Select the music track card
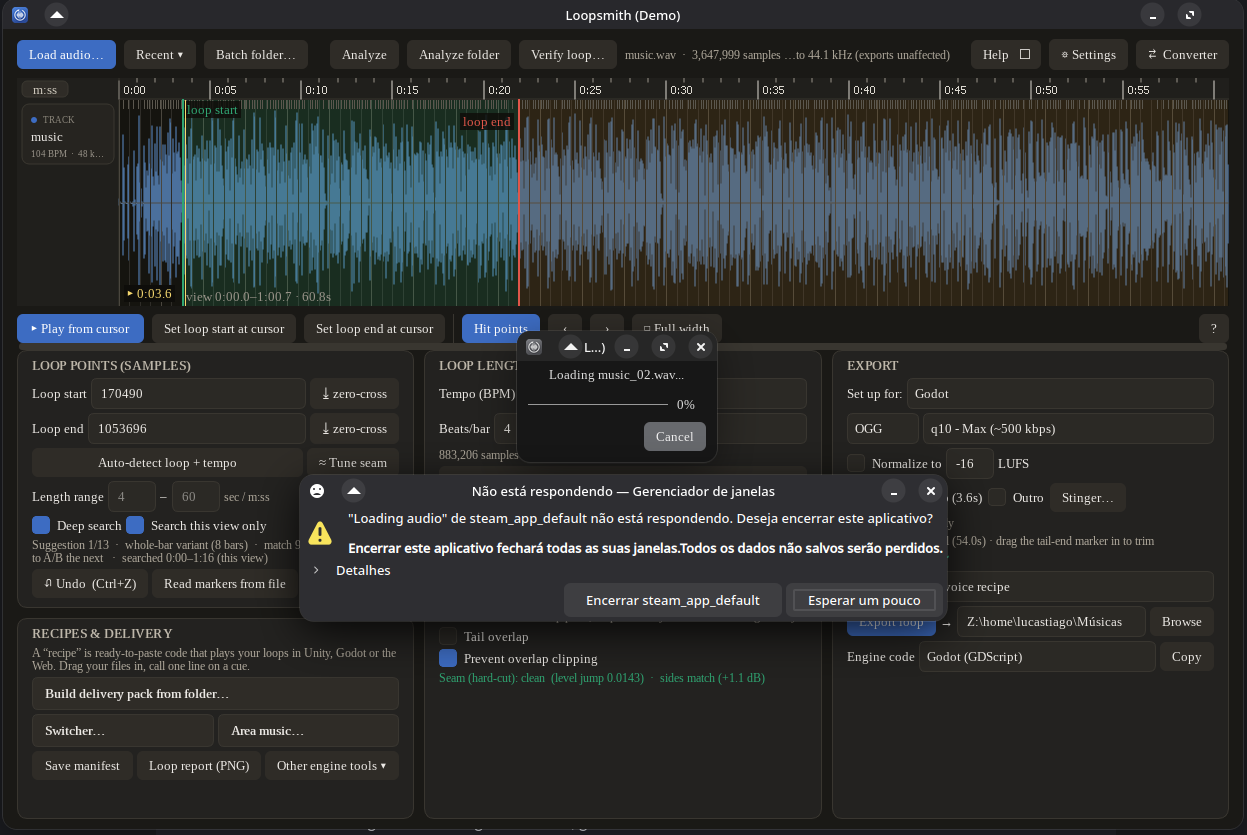 click(68, 134)
